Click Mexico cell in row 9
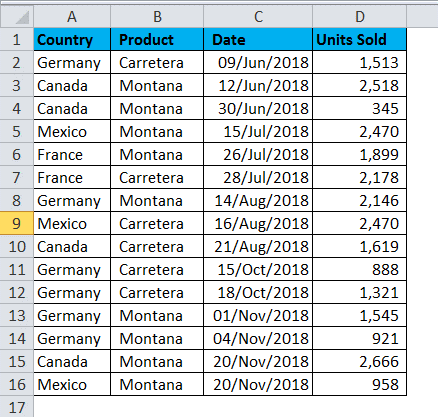The width and height of the screenshot is (438, 417). (x=72, y=224)
